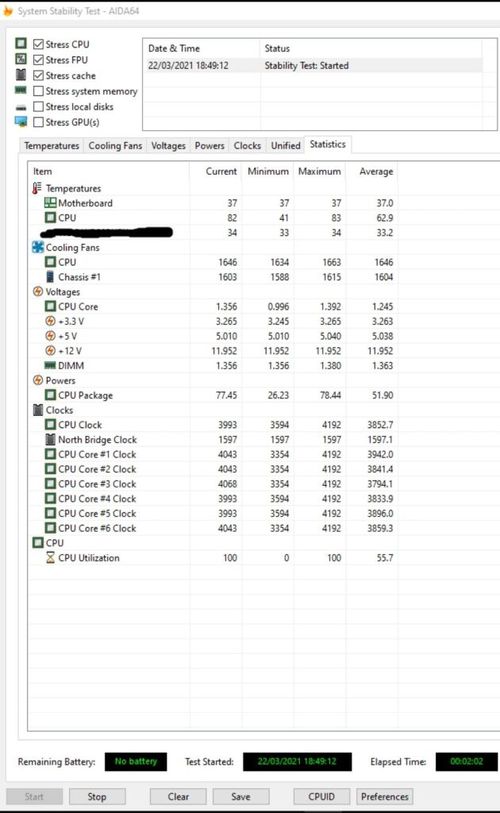
Task: Enable the Stress GPU(s) checkbox
Action: coord(38,122)
